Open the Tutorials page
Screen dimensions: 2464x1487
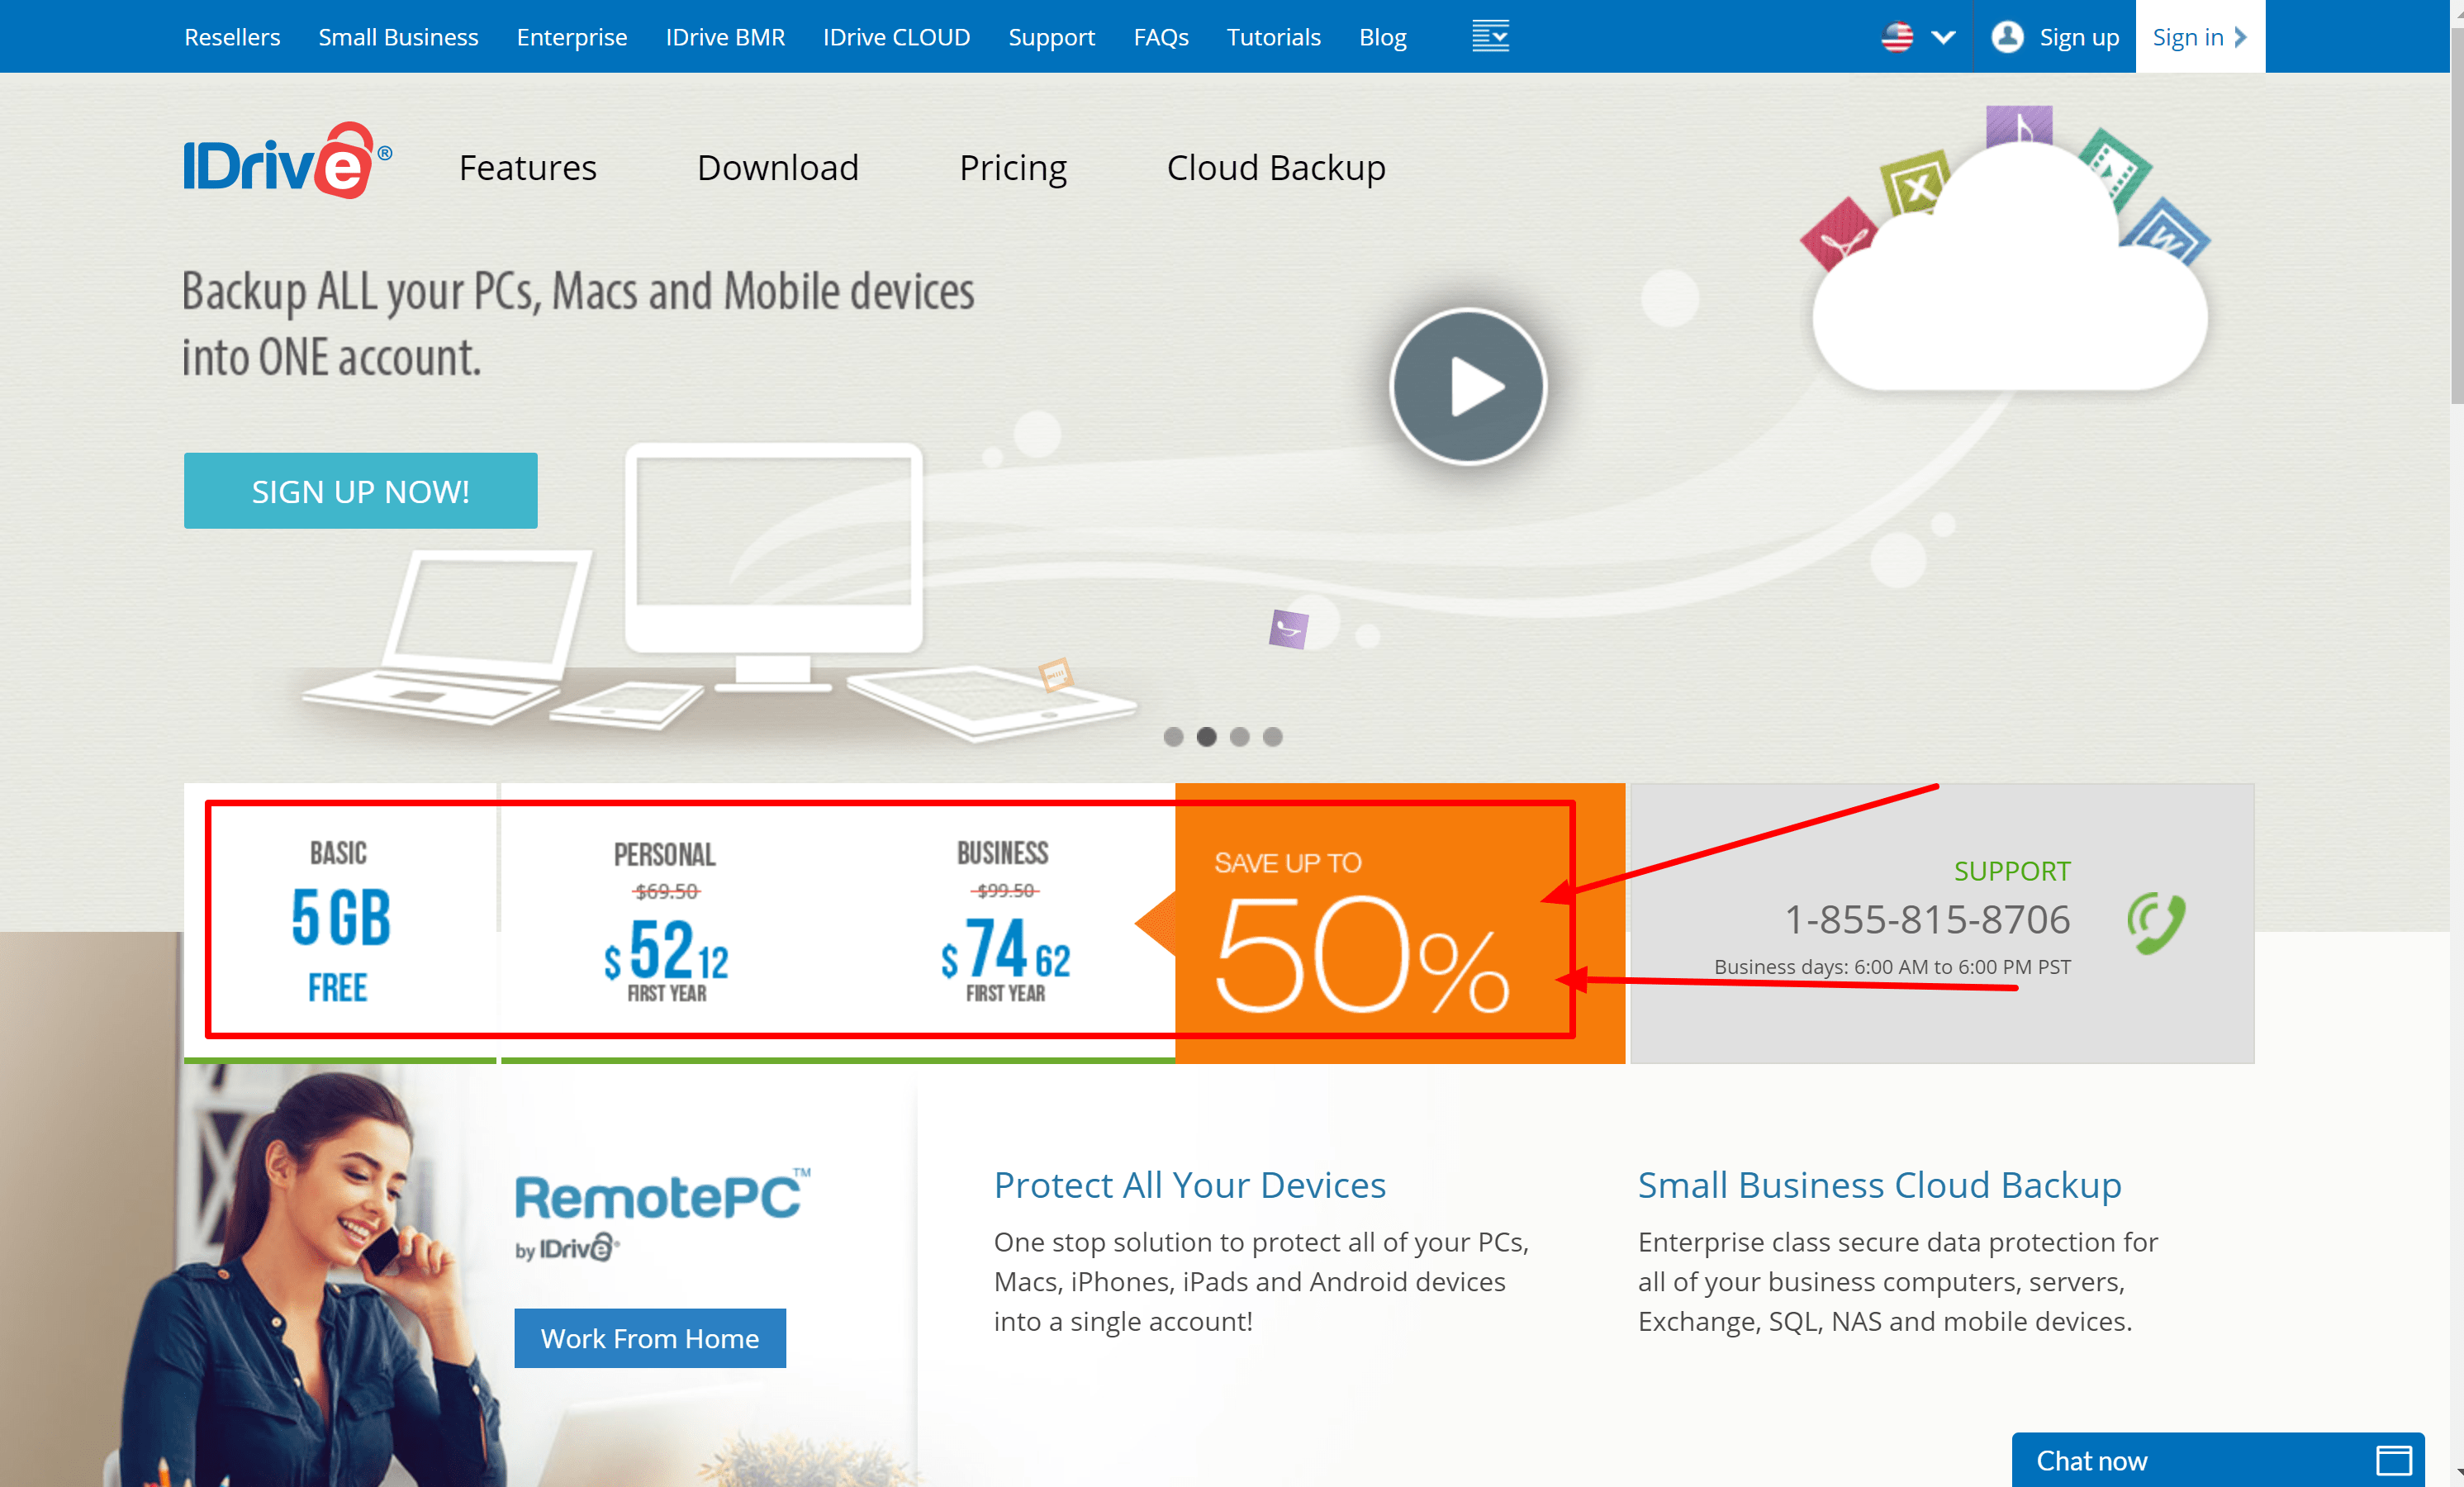coord(1273,37)
